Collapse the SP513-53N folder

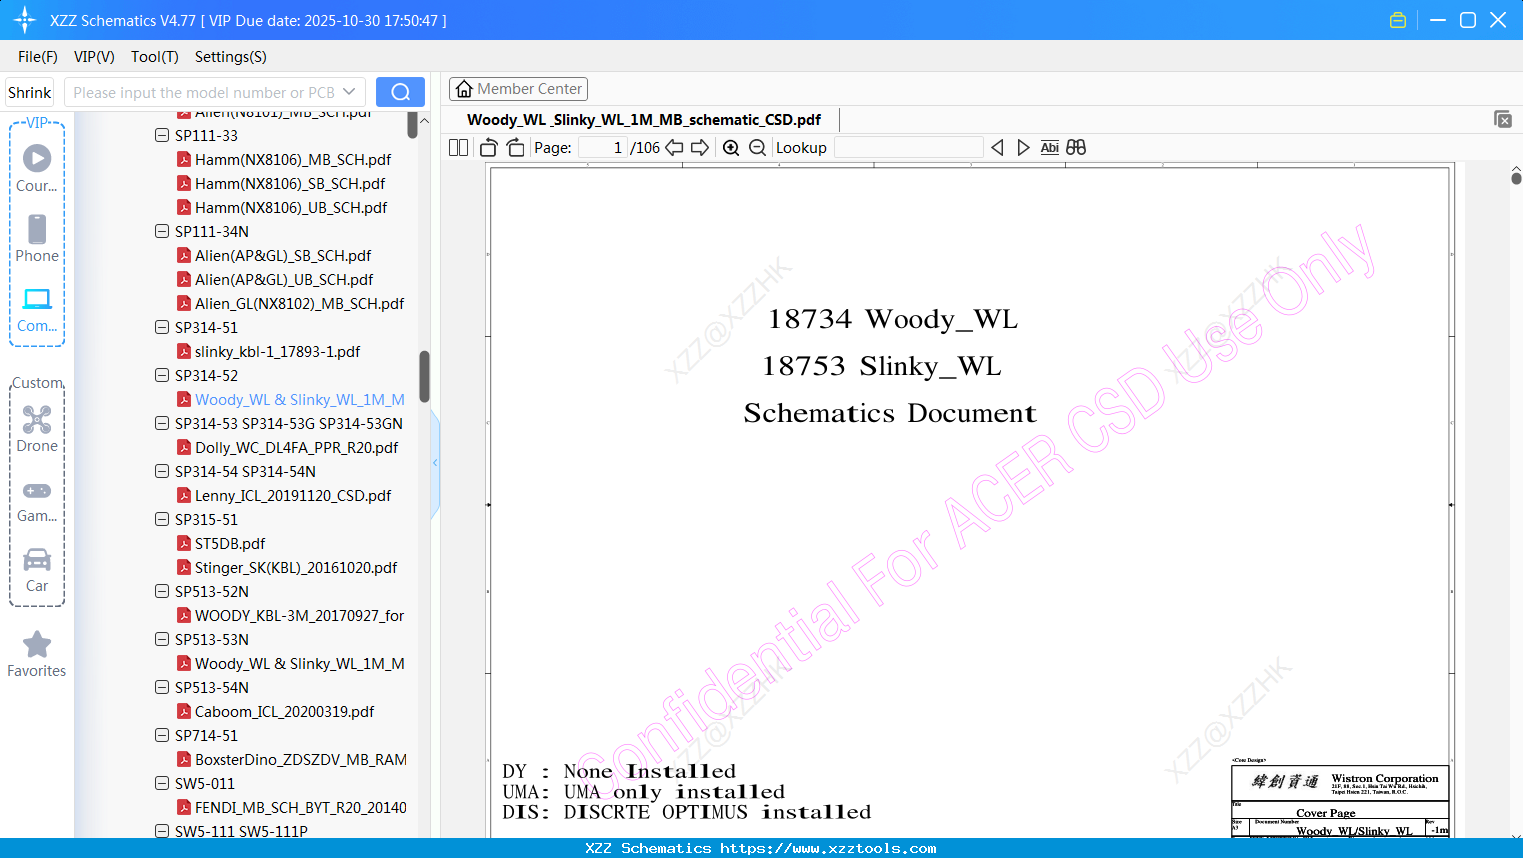tap(162, 639)
